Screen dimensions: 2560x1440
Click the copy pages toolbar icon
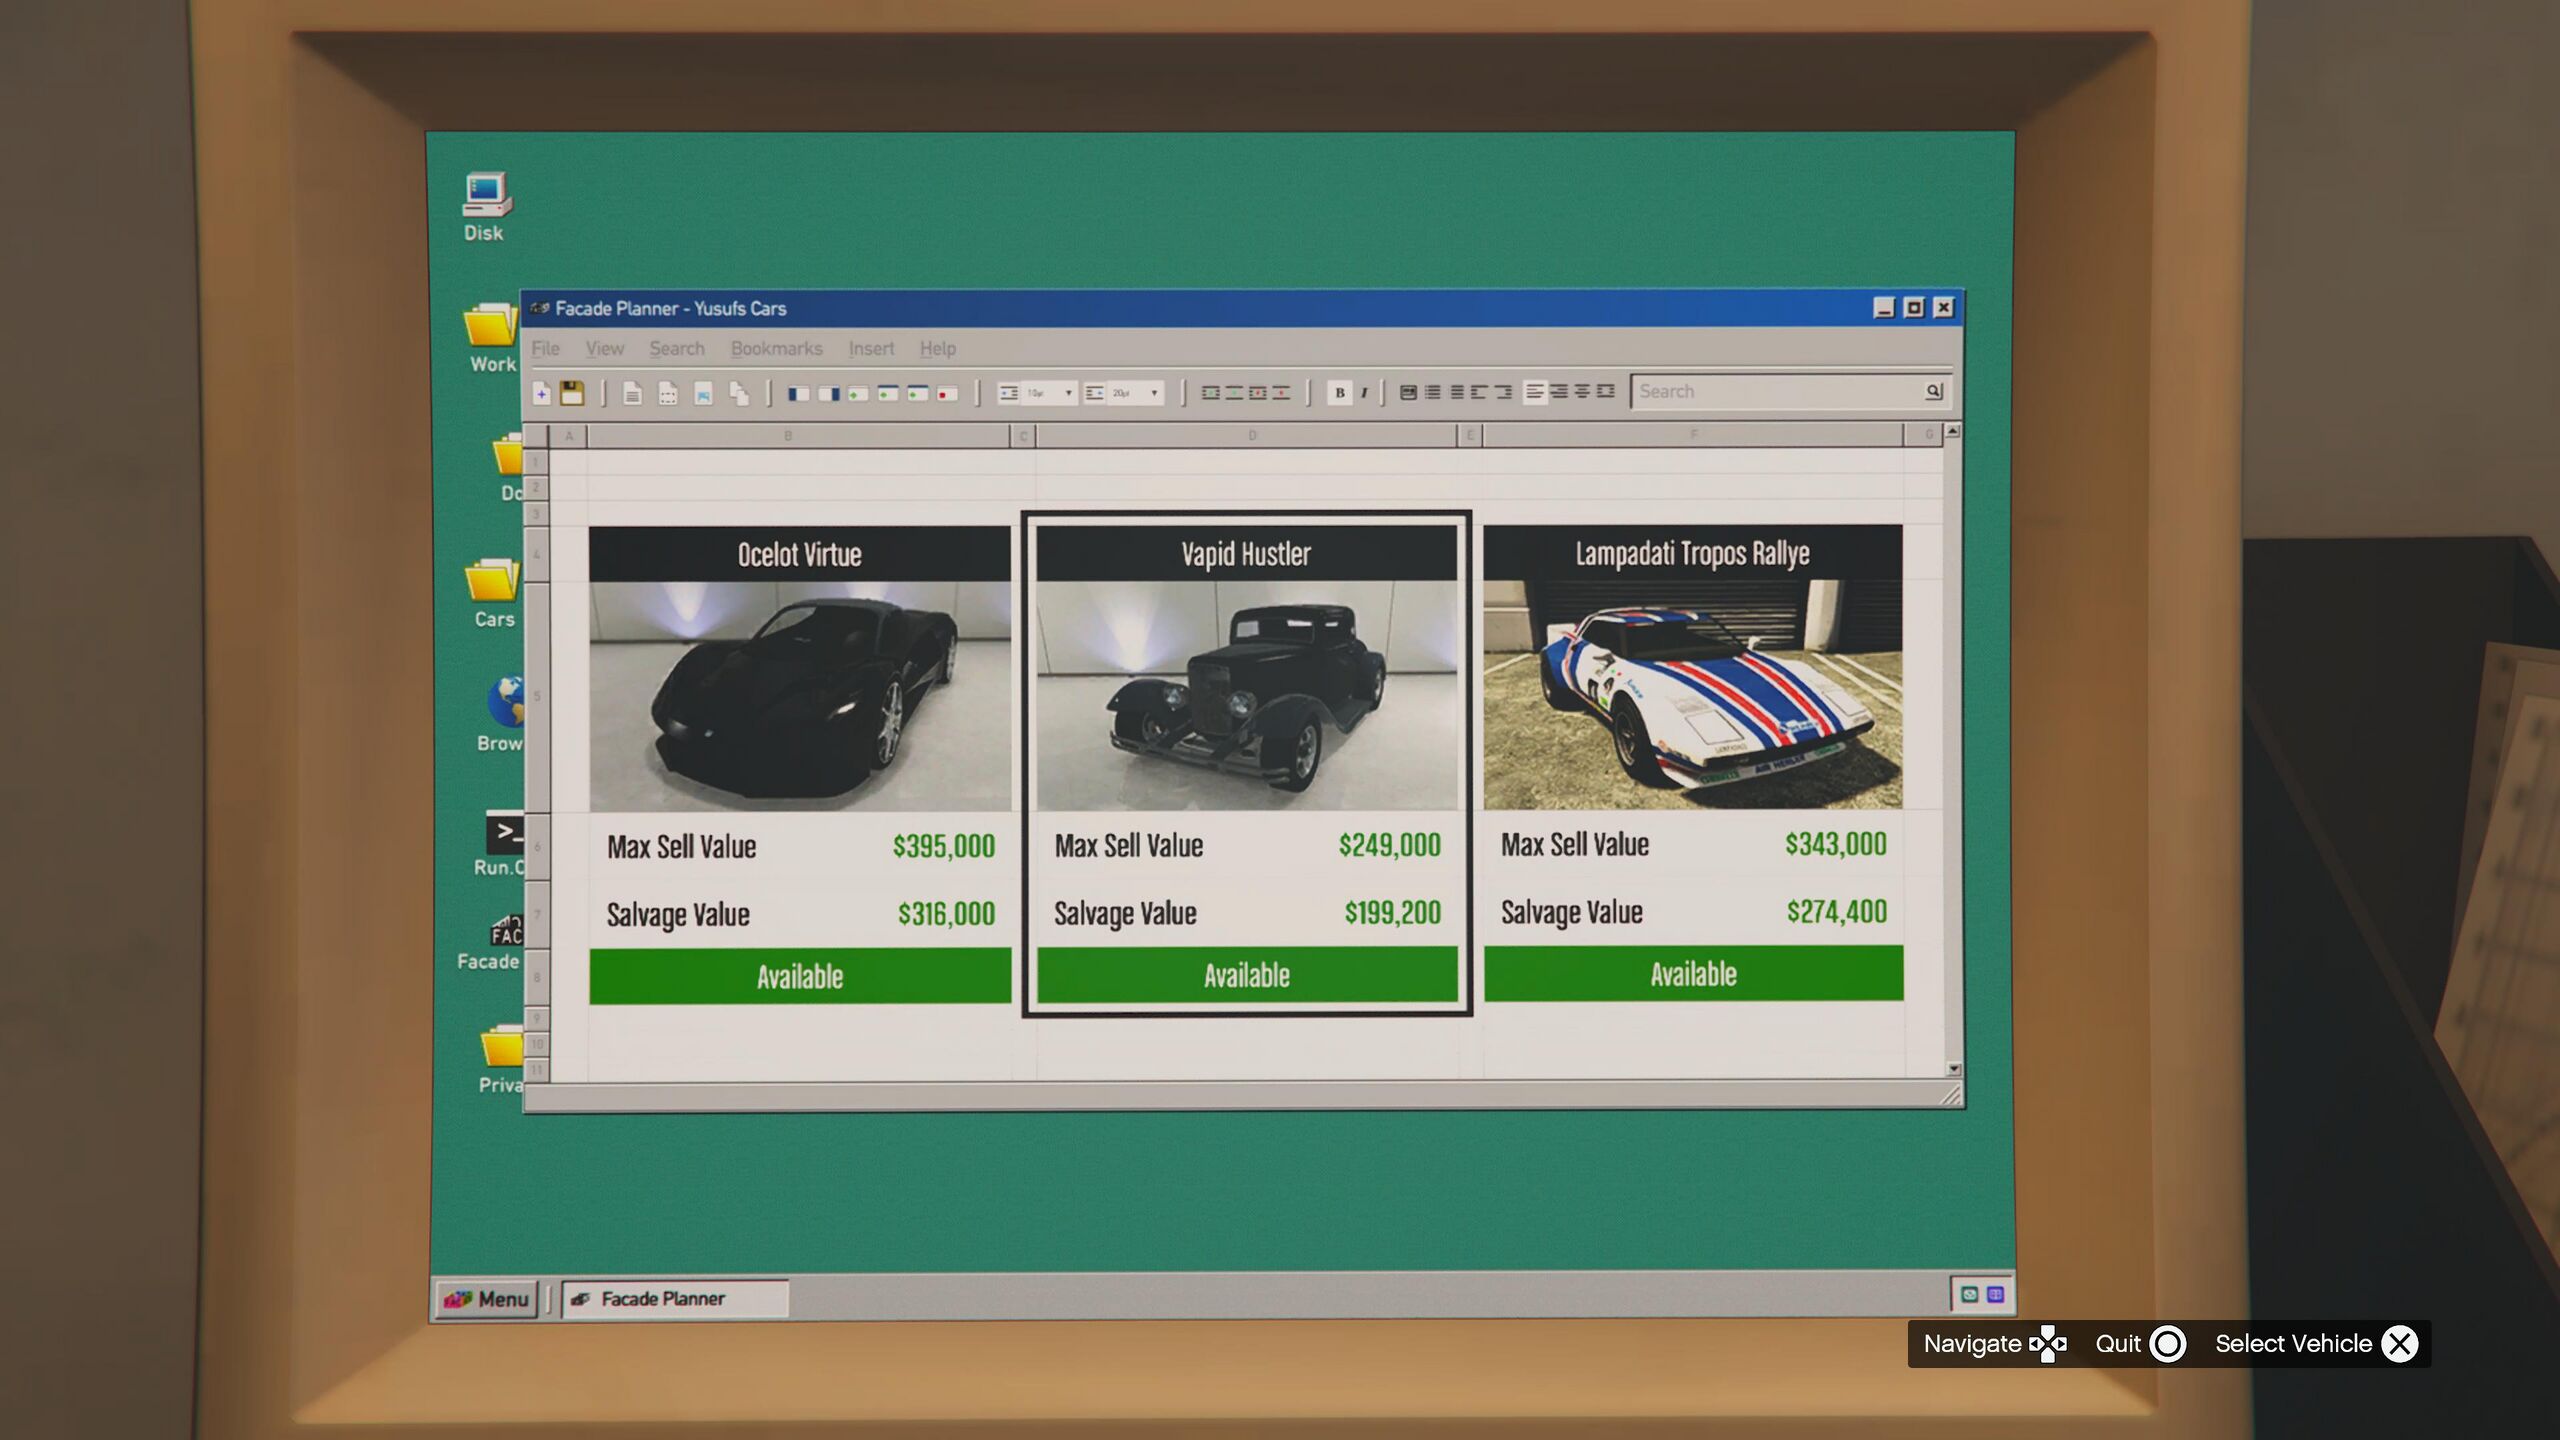tap(739, 394)
